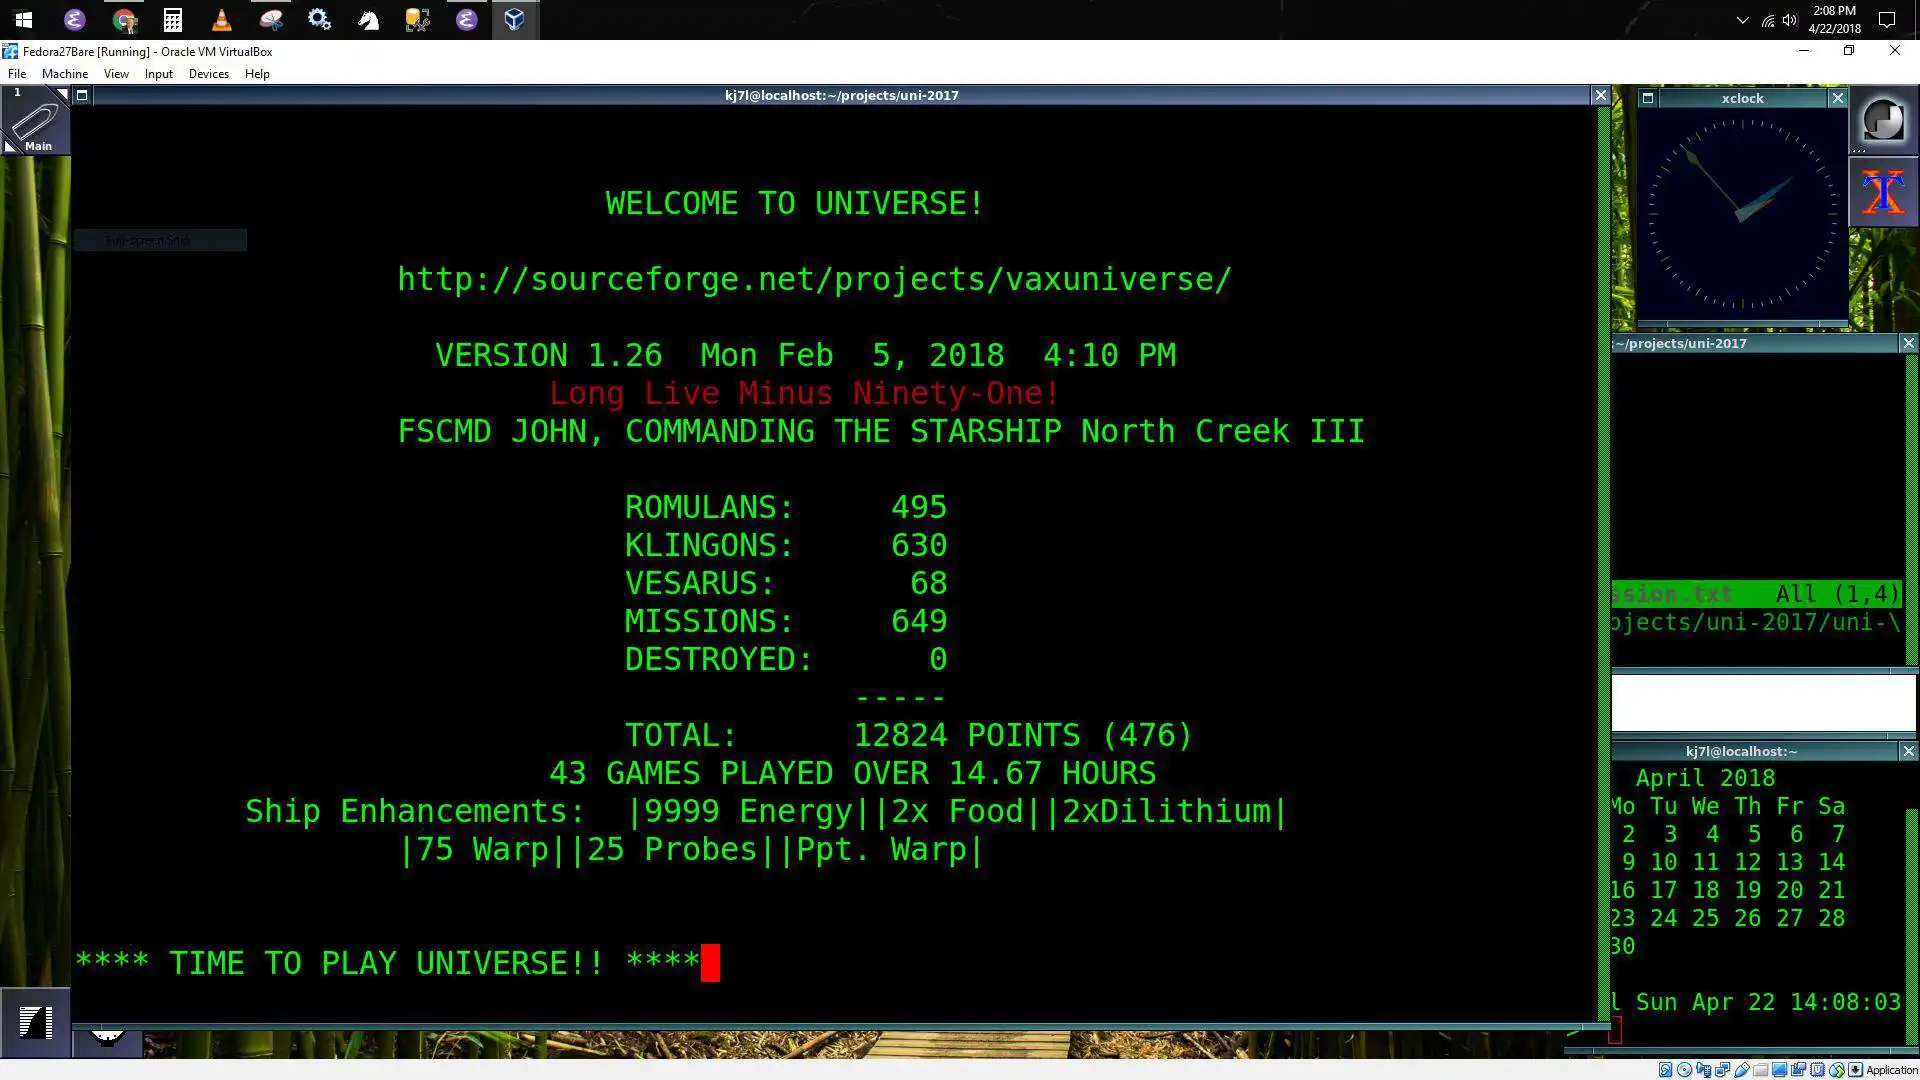Click the optical disc status icon

click(x=1684, y=1070)
